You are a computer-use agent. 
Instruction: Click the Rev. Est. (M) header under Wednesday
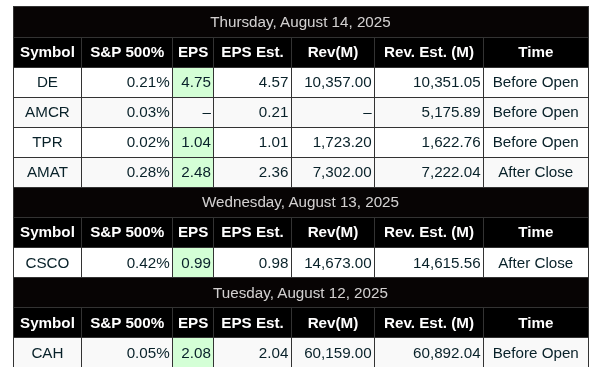pyautogui.click(x=429, y=232)
